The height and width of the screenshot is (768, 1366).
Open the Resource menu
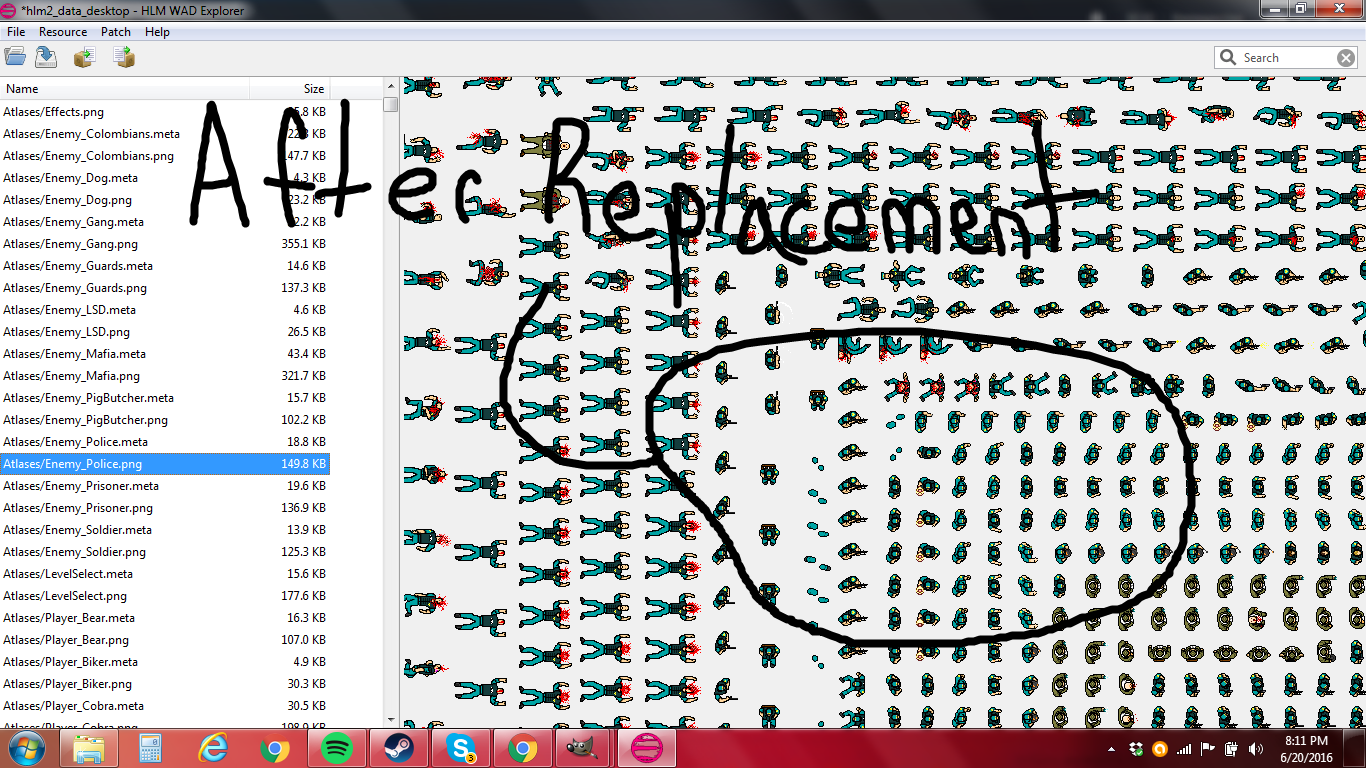point(63,32)
